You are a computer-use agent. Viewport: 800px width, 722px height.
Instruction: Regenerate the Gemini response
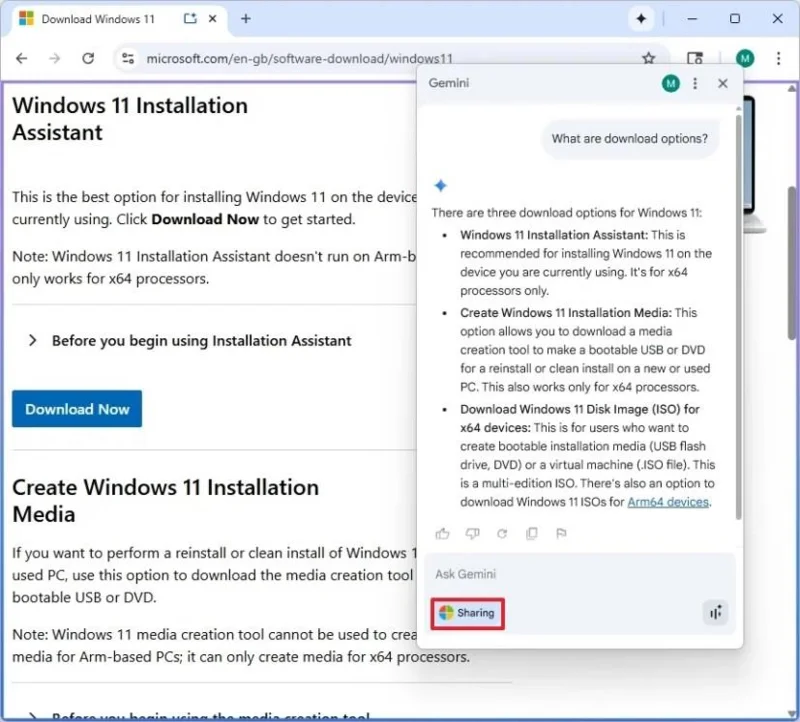[x=502, y=533]
